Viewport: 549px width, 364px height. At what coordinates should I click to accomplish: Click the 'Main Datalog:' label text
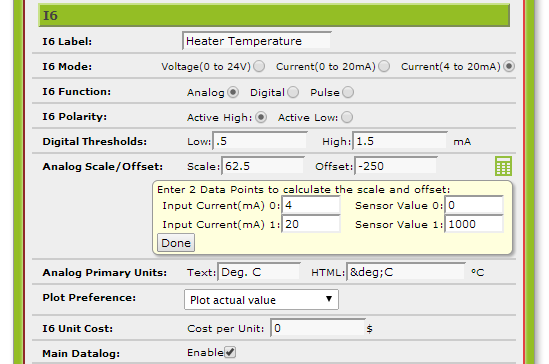81,354
